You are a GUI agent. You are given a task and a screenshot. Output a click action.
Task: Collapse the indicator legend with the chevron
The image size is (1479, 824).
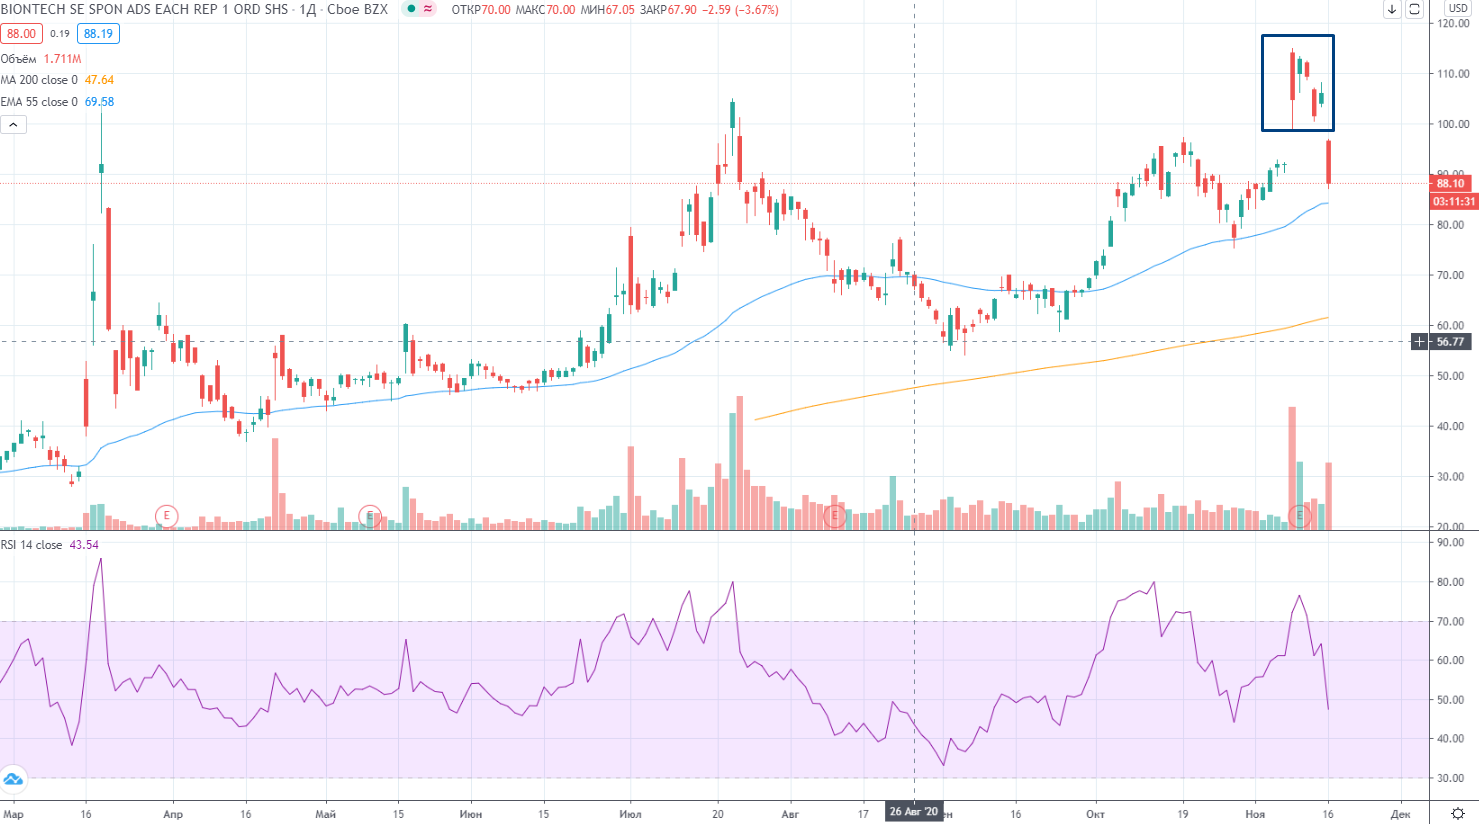[13, 125]
